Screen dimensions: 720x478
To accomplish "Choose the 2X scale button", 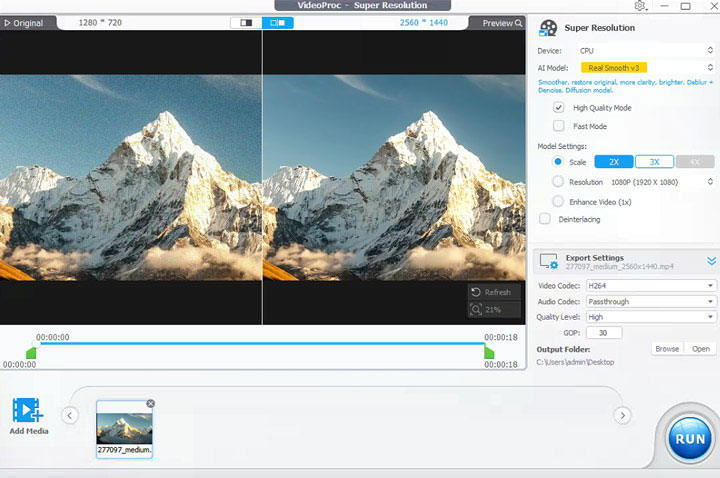I will pyautogui.click(x=614, y=162).
